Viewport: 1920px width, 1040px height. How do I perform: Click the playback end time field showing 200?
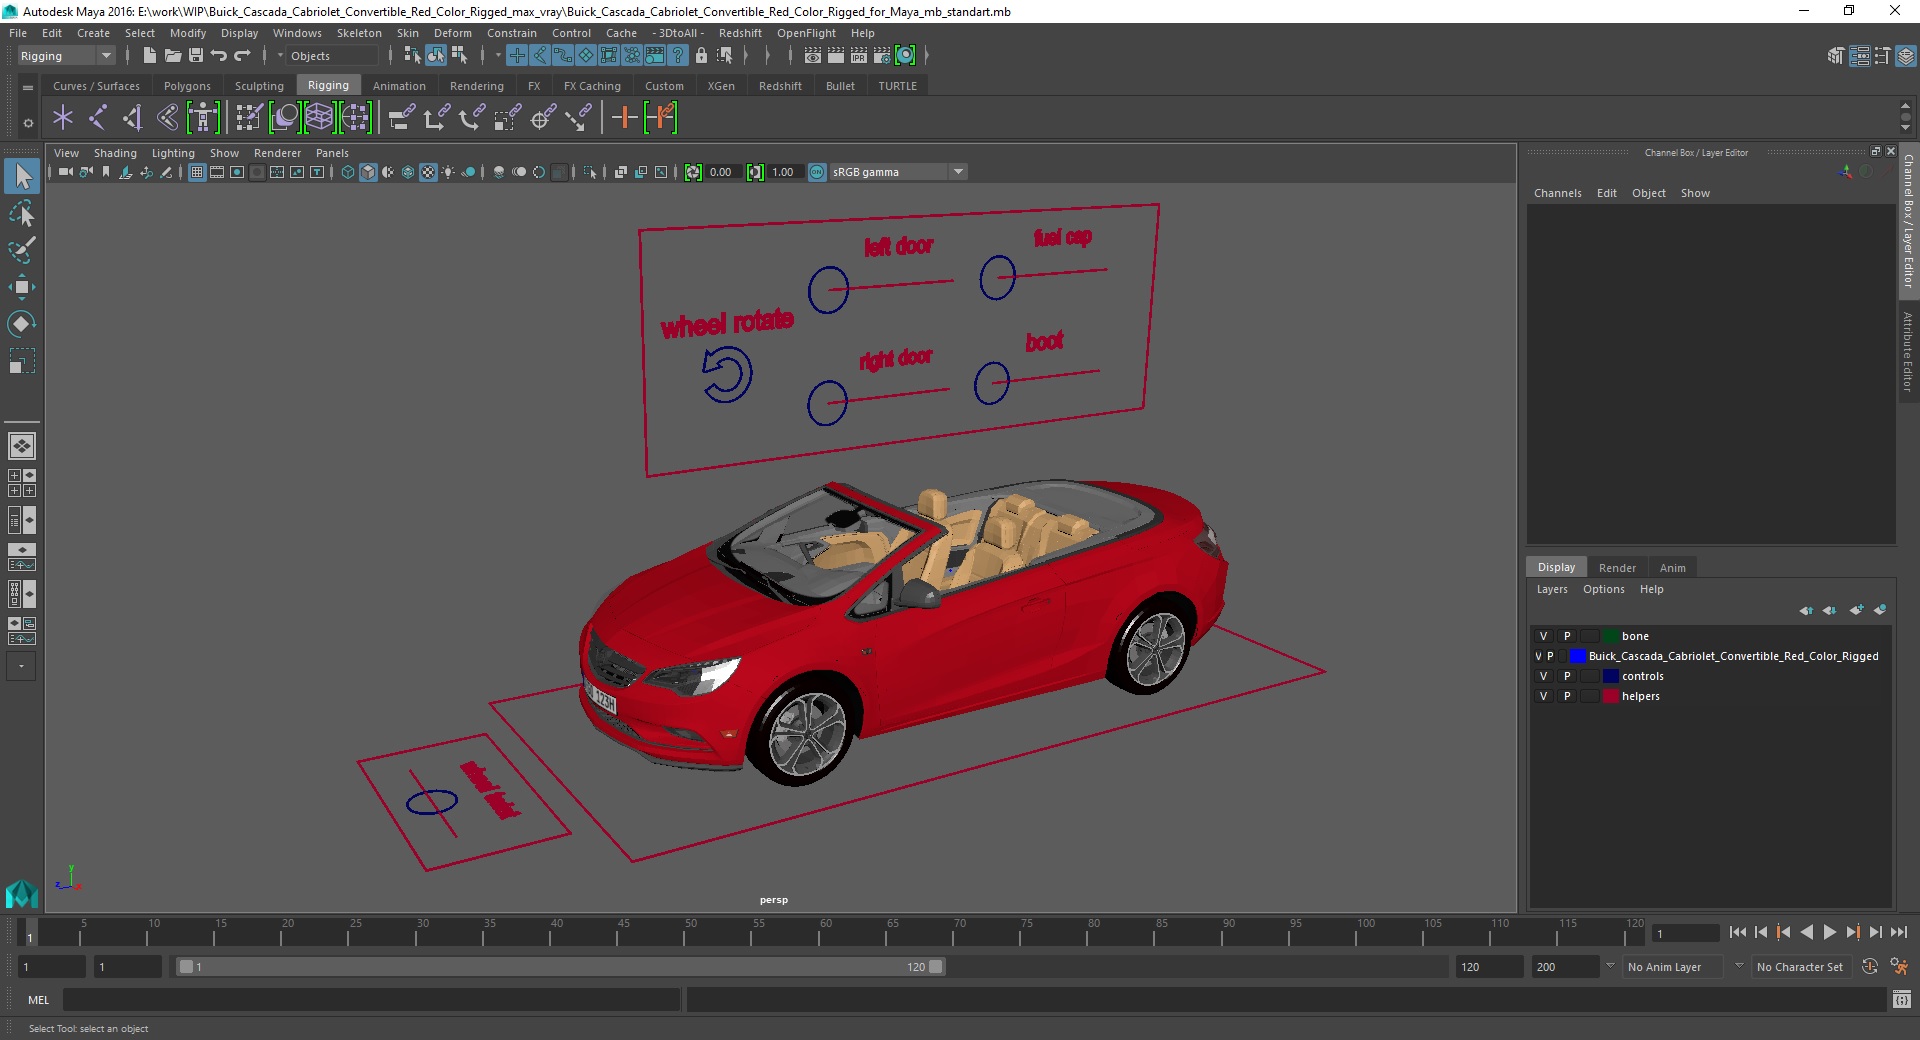[x=1565, y=967]
